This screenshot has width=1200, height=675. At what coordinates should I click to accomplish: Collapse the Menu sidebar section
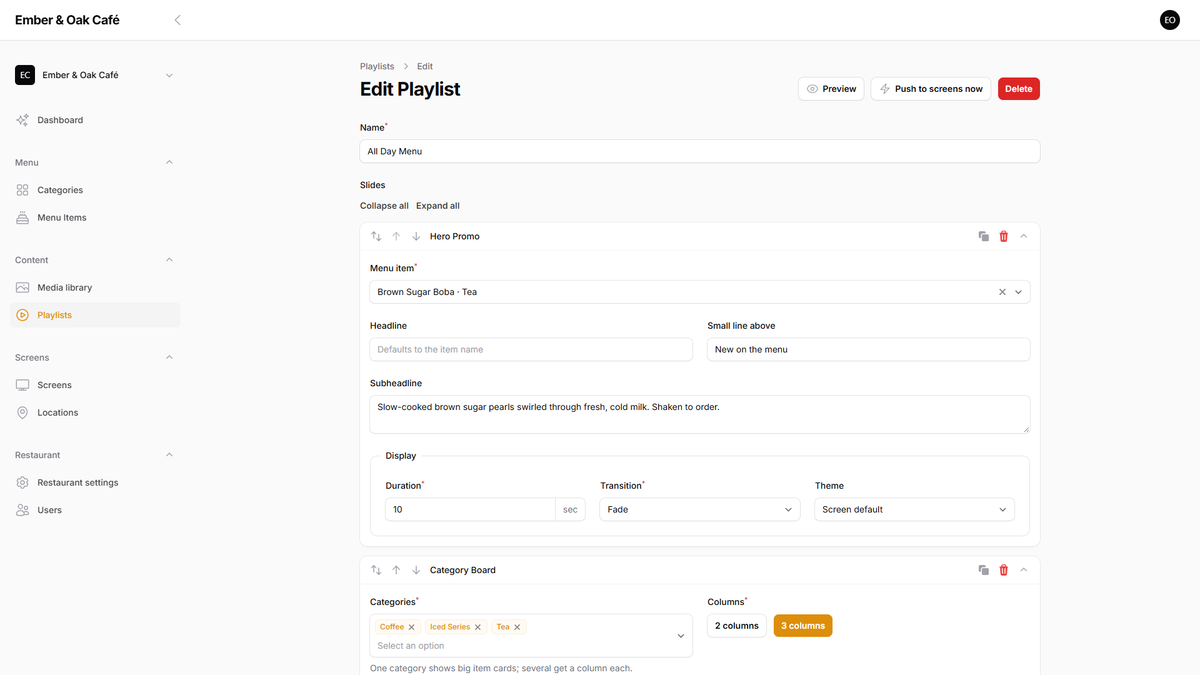[x=169, y=162]
